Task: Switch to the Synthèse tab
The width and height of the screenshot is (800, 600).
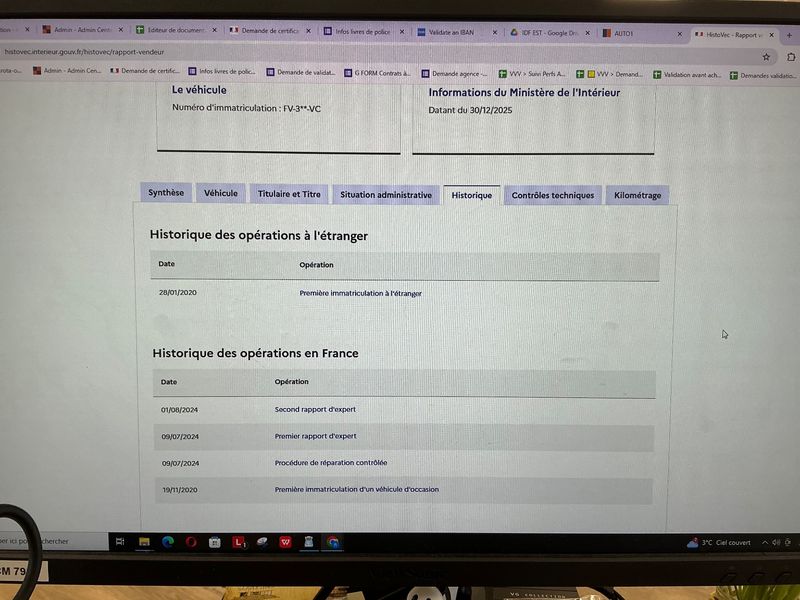Action: (166, 193)
